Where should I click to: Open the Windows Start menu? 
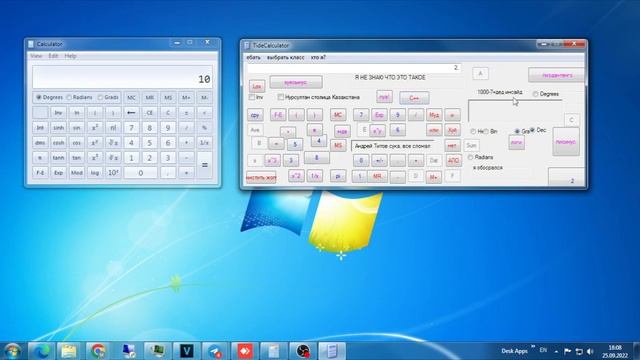(12, 351)
